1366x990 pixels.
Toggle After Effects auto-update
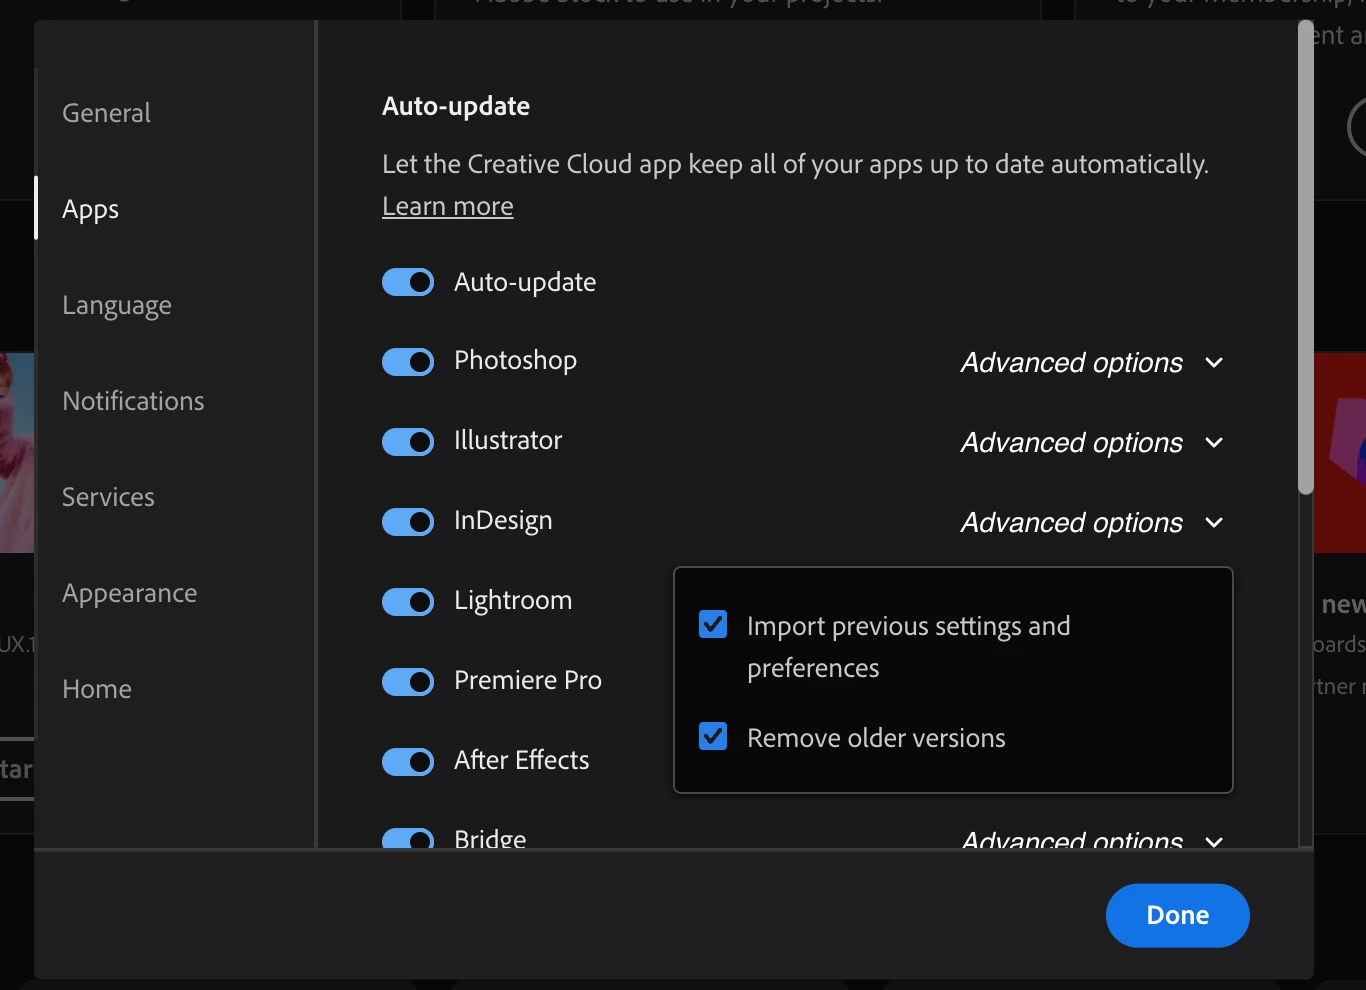[408, 762]
